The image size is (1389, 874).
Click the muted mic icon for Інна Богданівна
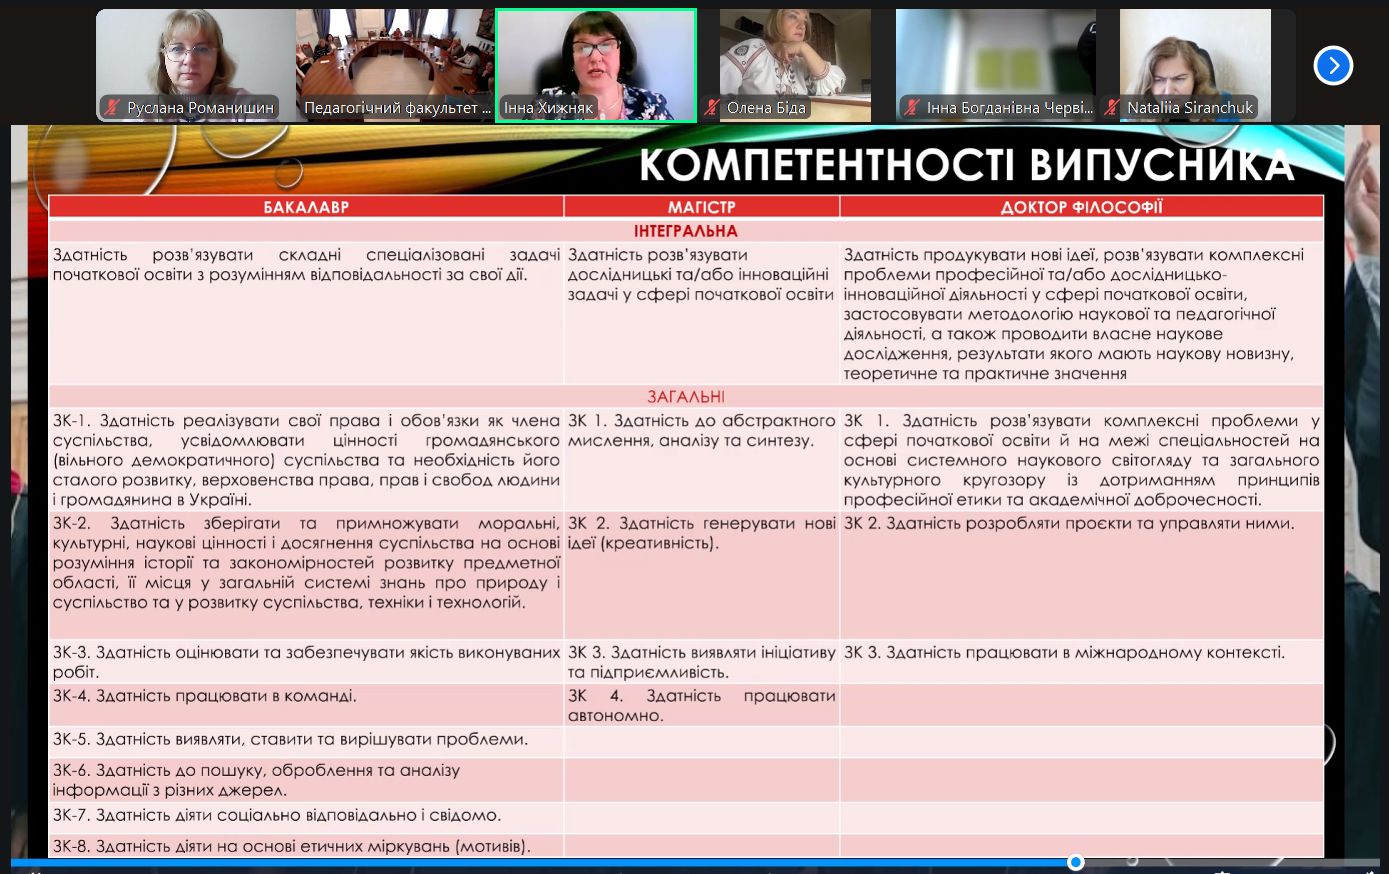click(x=912, y=108)
